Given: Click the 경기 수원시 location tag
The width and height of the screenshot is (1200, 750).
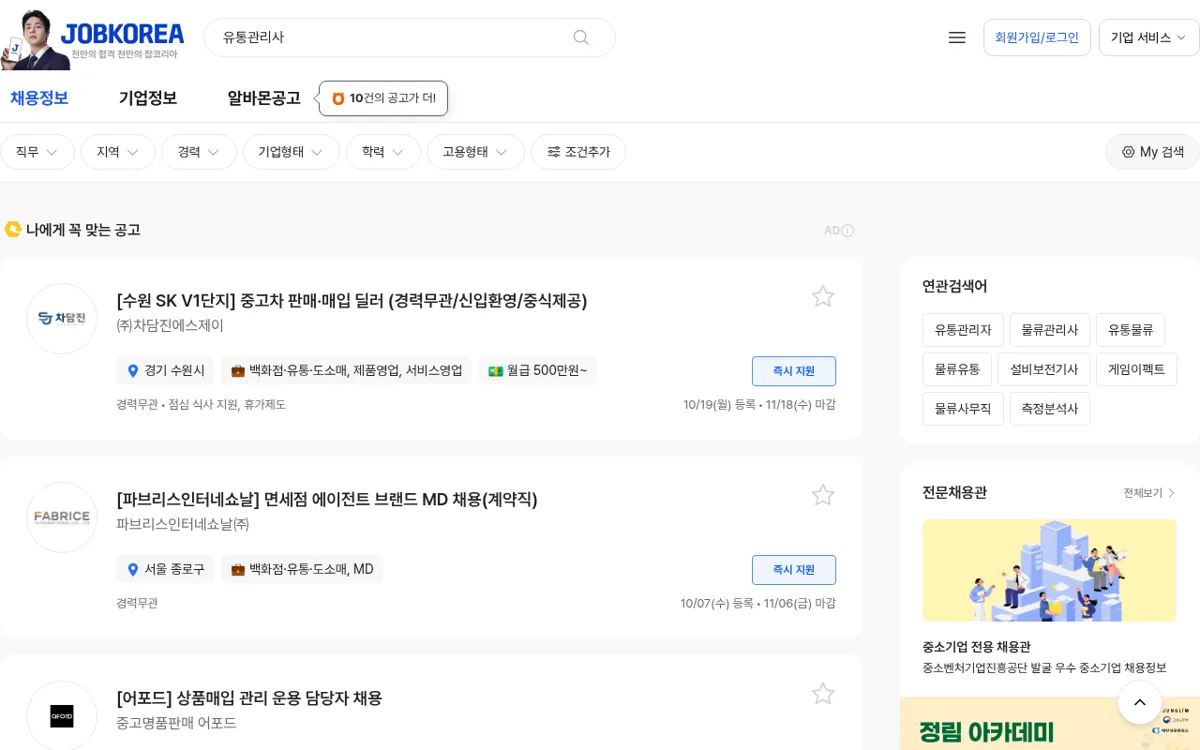Looking at the screenshot, I should pyautogui.click(x=165, y=371).
